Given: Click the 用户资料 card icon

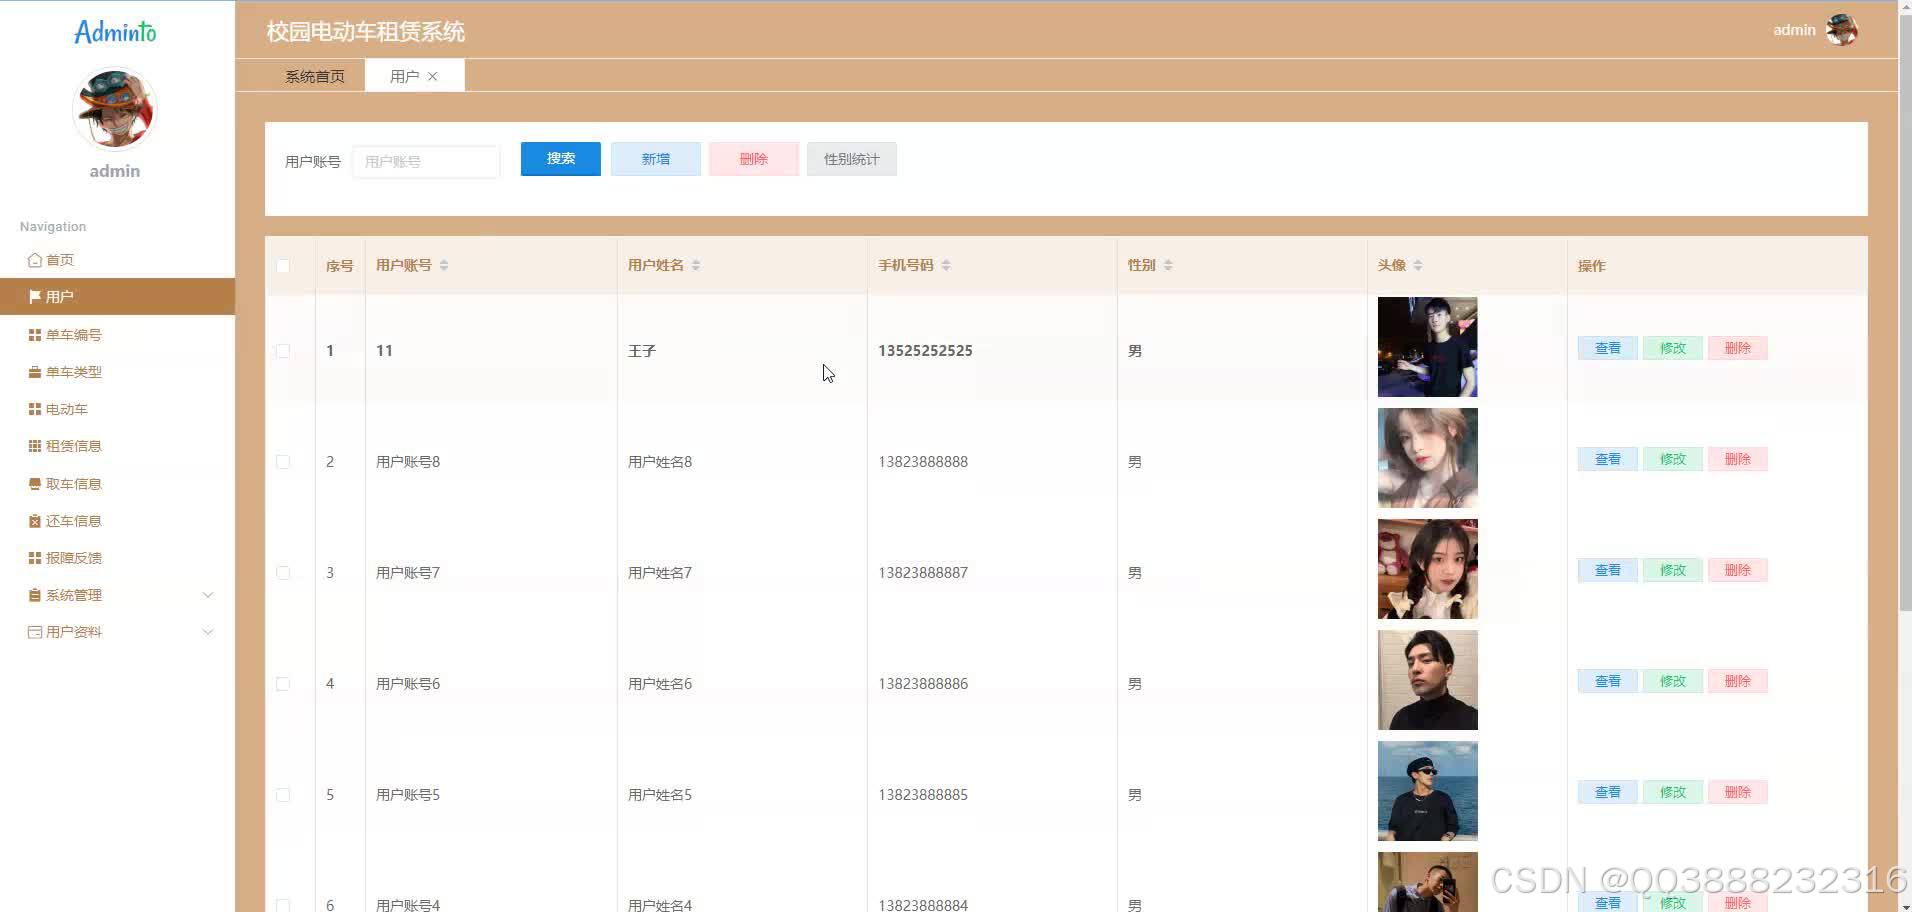Looking at the screenshot, I should pyautogui.click(x=35, y=632).
